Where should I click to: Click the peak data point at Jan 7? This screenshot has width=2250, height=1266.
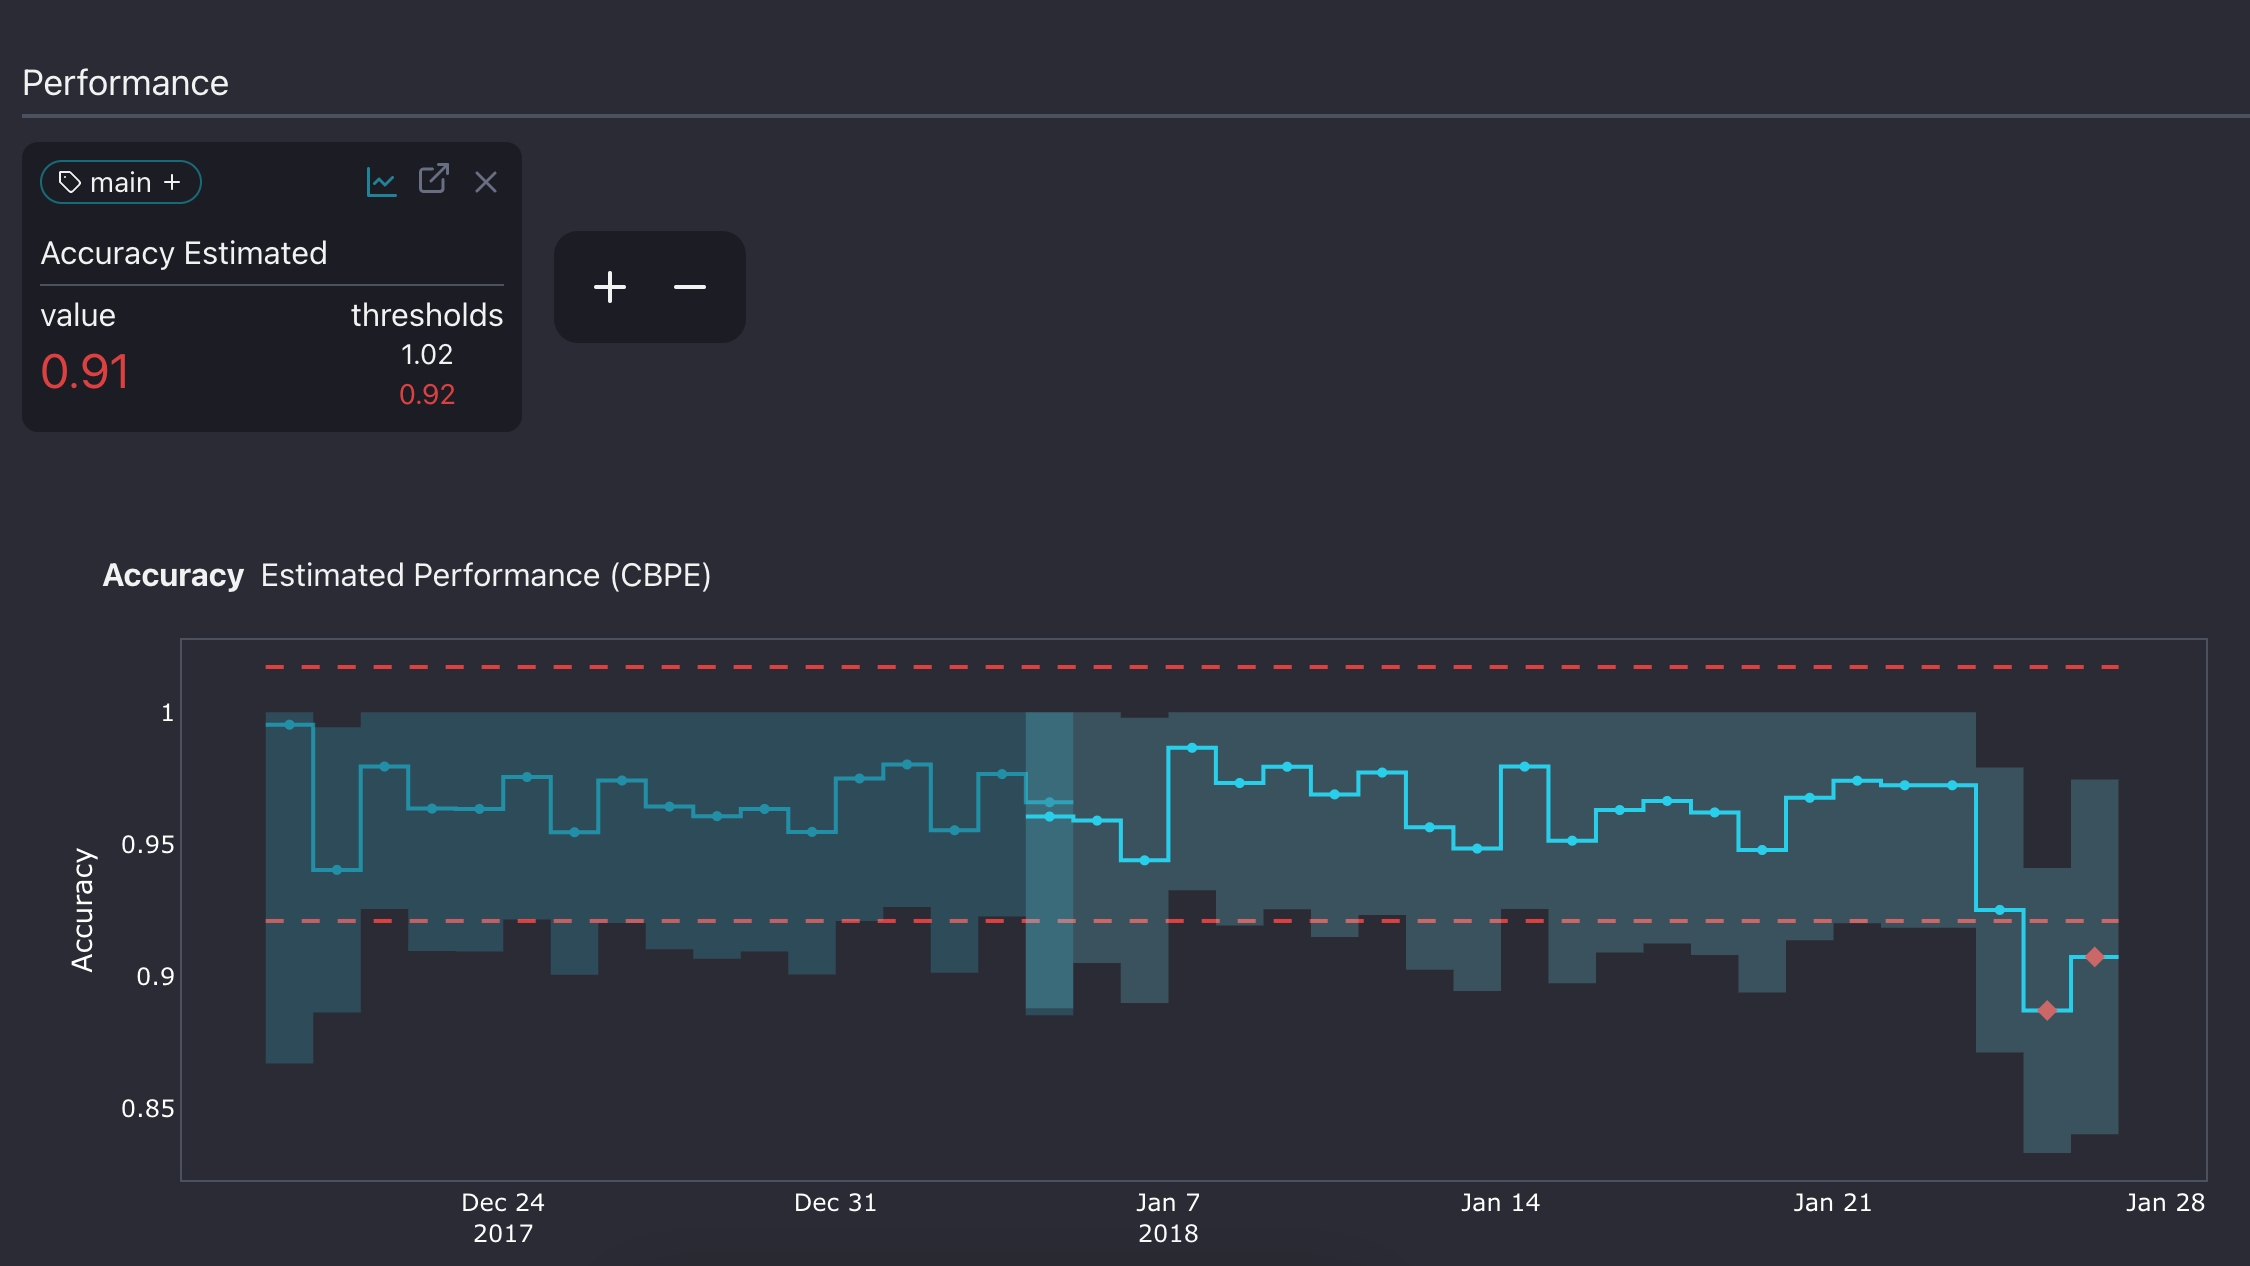[x=1192, y=748]
